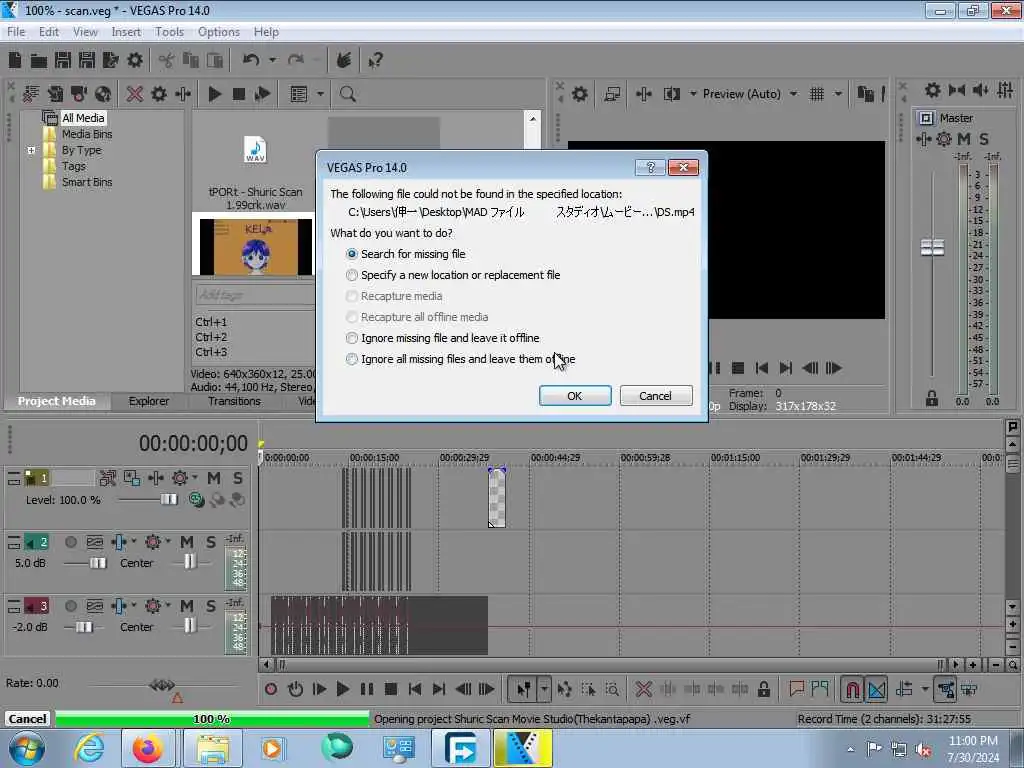This screenshot has width=1024, height=768.
Task: Click the timeline Lock event icon
Action: 763,689
